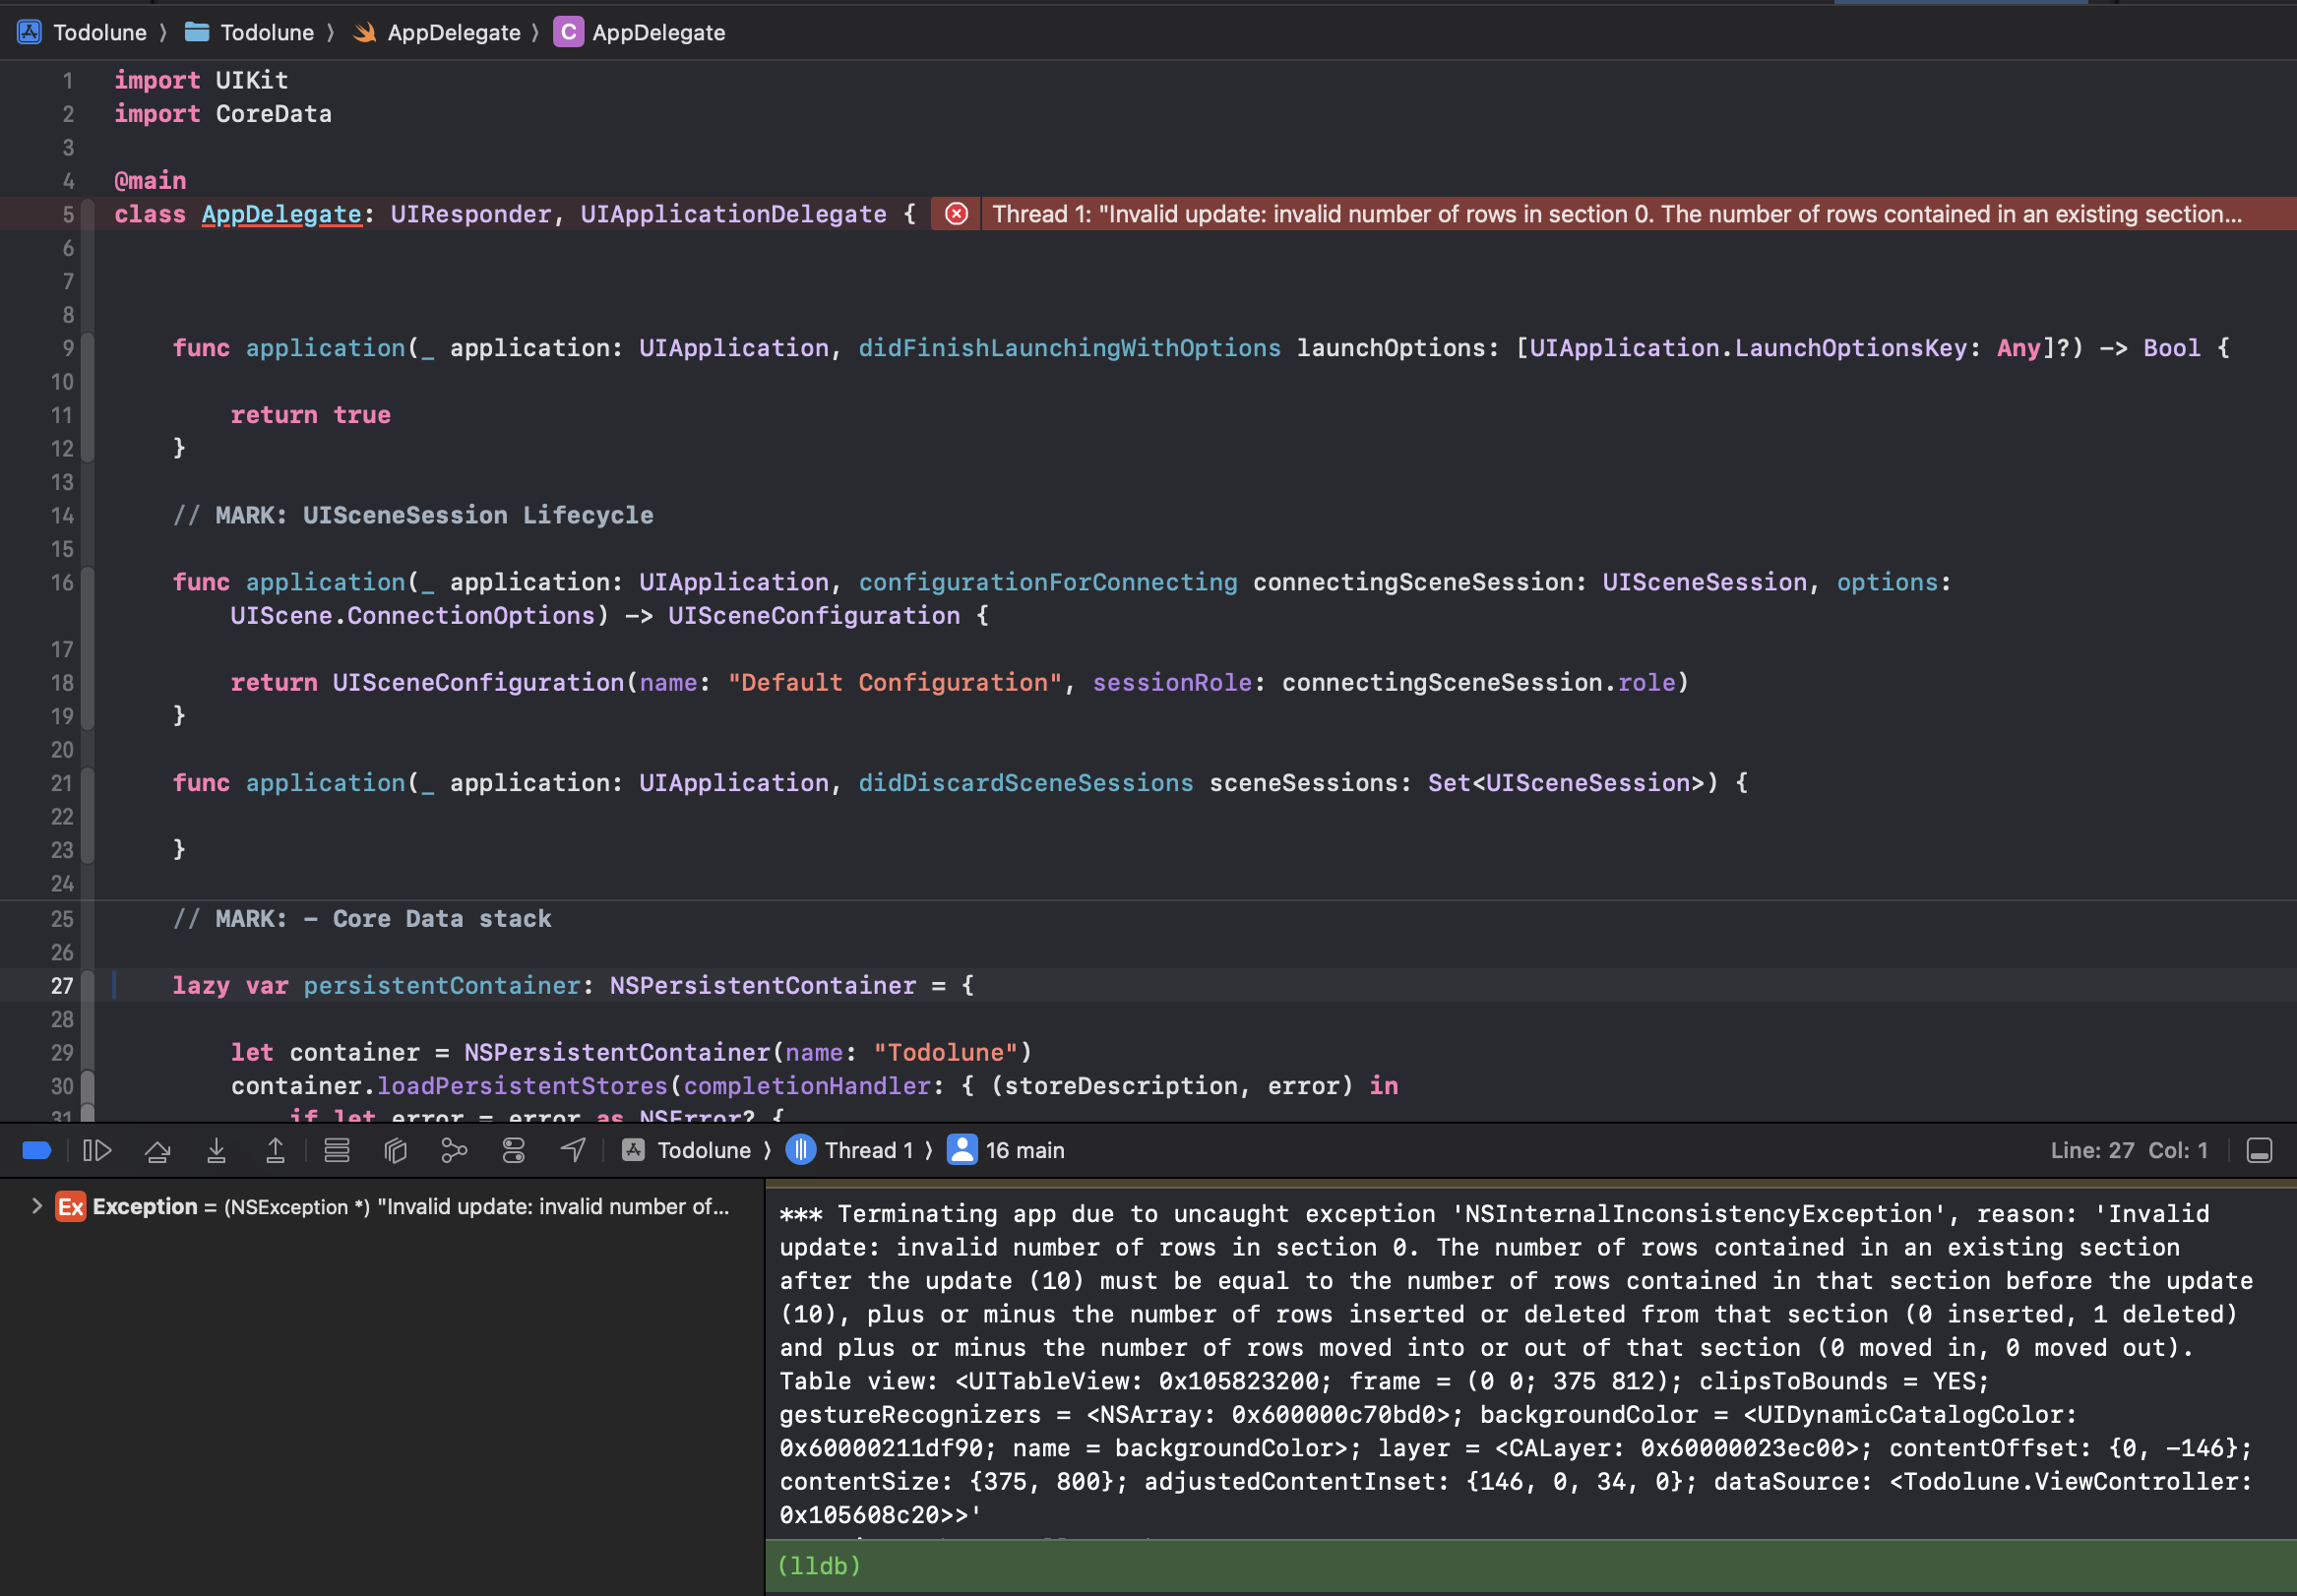Select AppDelegate class breadcrumb item
This screenshot has height=1596, width=2297.
point(640,32)
